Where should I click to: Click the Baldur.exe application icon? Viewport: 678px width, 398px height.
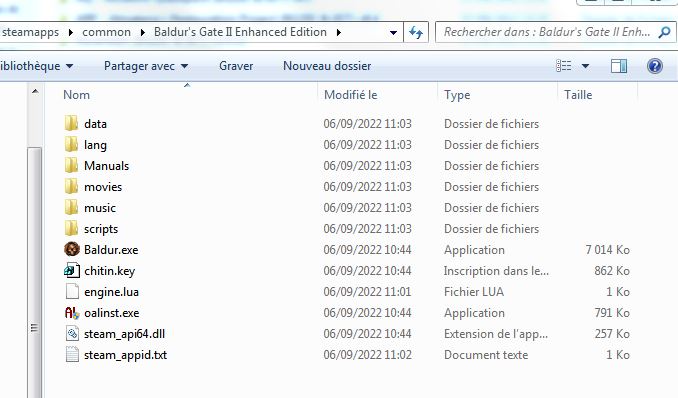pyautogui.click(x=72, y=250)
